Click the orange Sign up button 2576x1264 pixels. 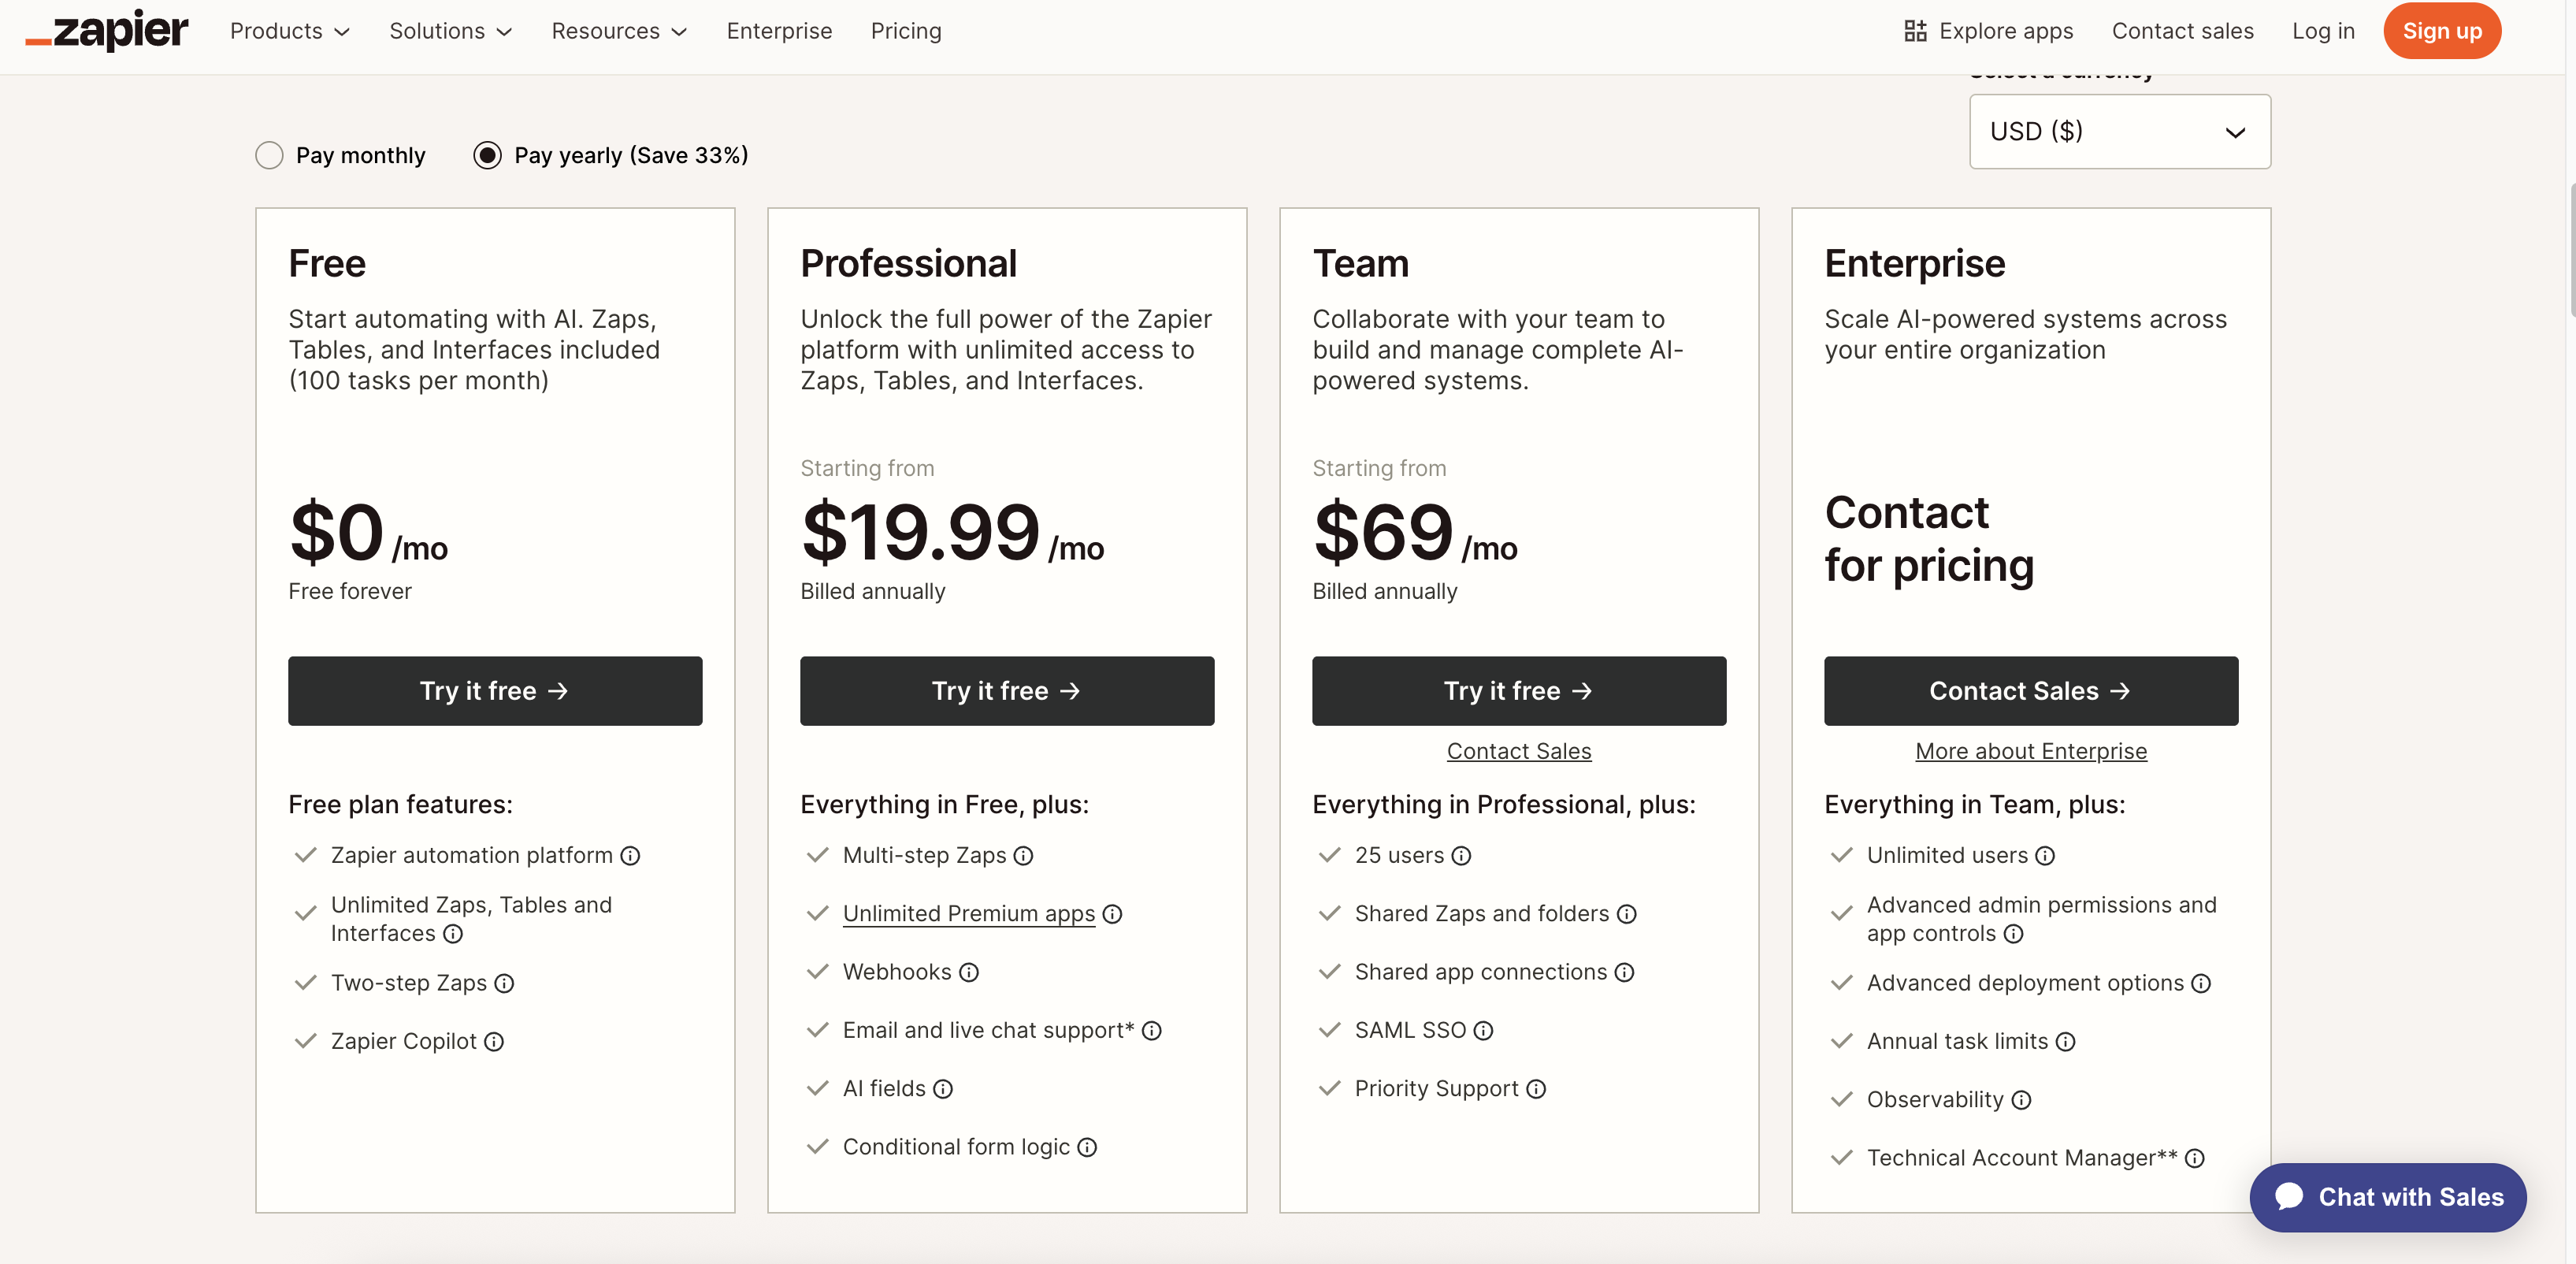click(x=2442, y=31)
